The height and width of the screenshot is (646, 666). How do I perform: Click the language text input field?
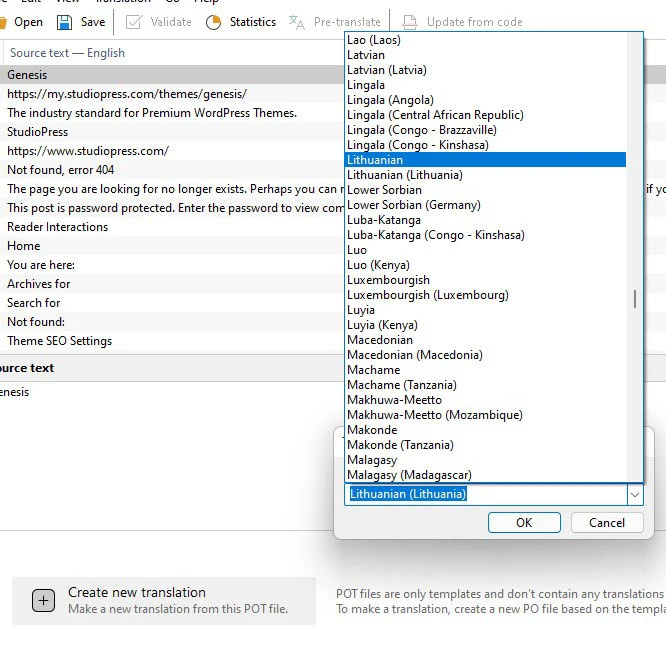coord(485,494)
